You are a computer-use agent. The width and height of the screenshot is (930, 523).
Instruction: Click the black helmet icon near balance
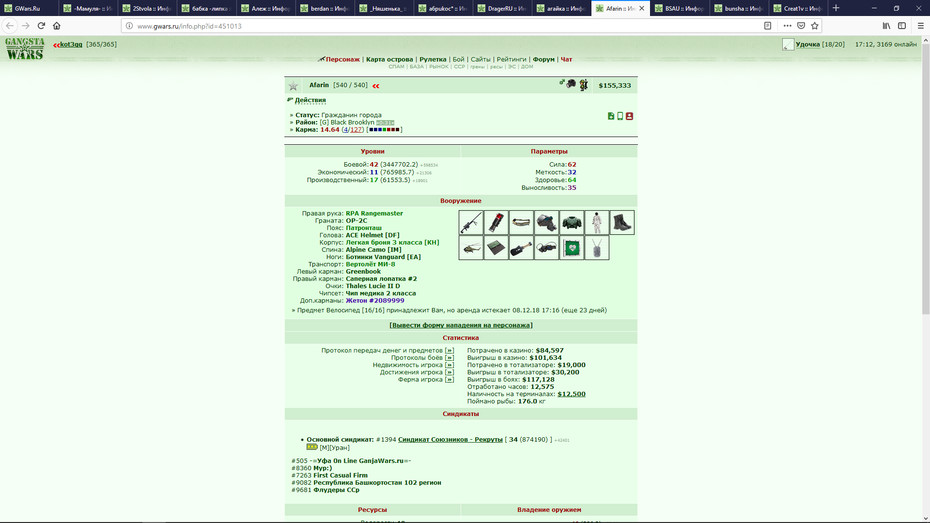pos(571,84)
